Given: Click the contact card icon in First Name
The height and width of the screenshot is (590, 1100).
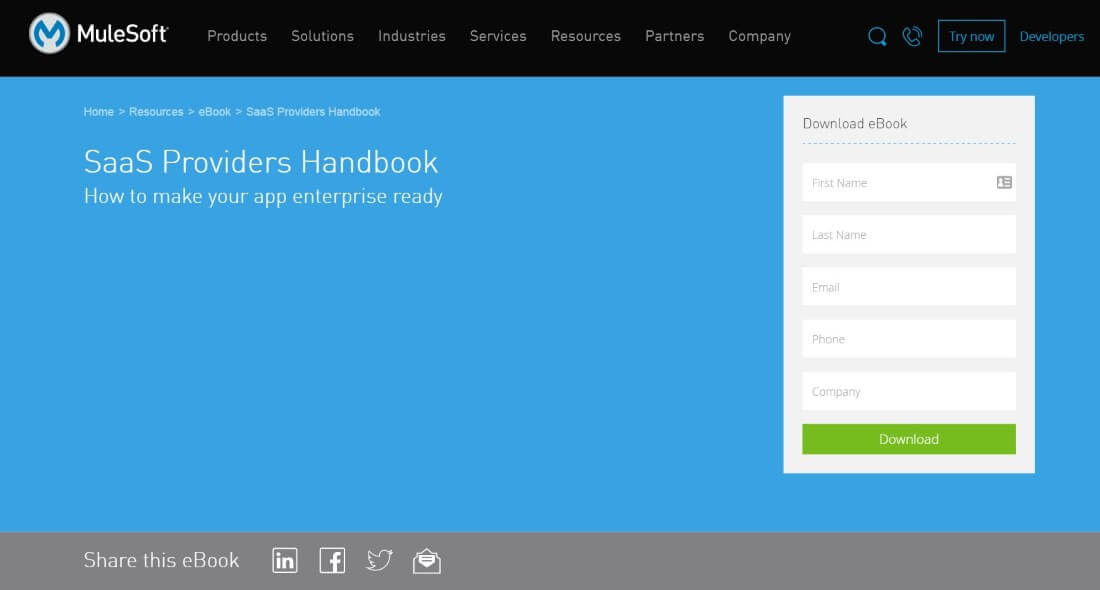Looking at the screenshot, I should coord(1002,182).
